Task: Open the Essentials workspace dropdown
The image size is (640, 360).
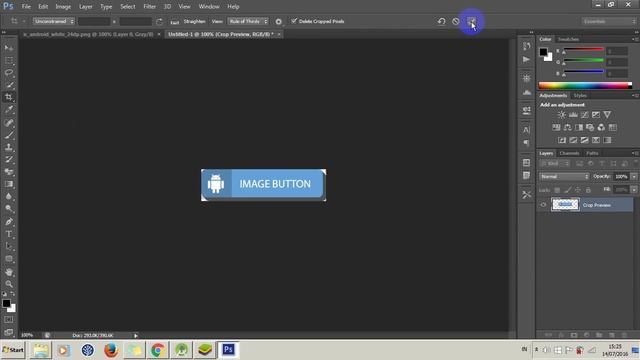Action: 609,21
